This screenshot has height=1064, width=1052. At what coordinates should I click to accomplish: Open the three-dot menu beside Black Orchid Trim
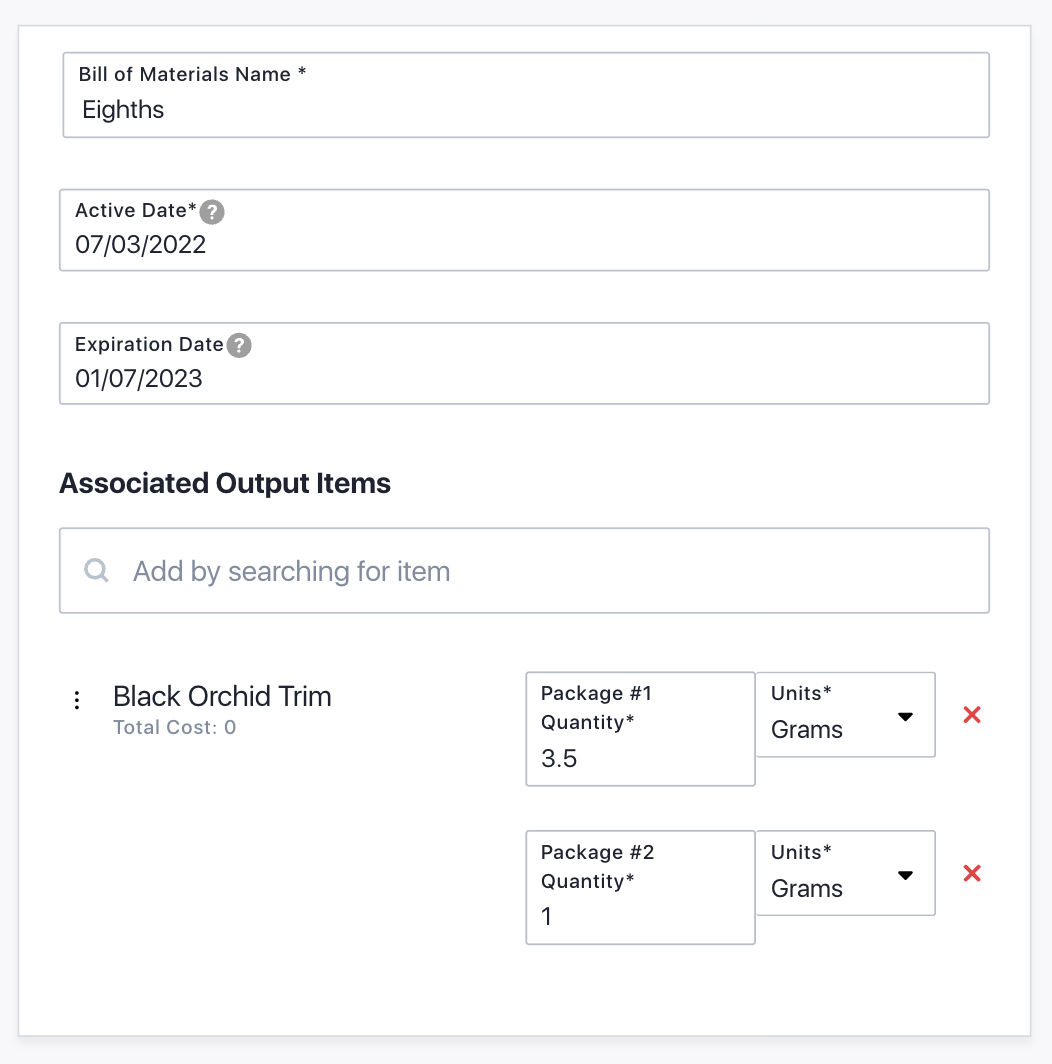coord(77,700)
